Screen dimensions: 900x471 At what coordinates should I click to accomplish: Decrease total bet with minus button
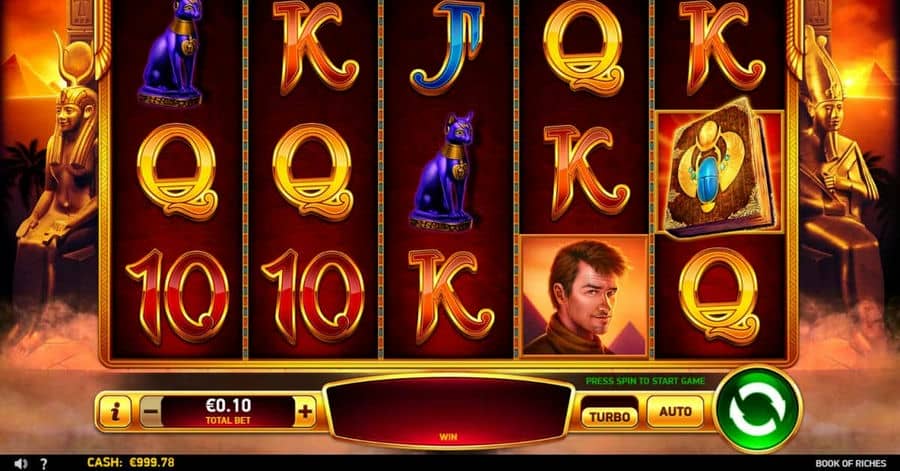click(x=150, y=411)
